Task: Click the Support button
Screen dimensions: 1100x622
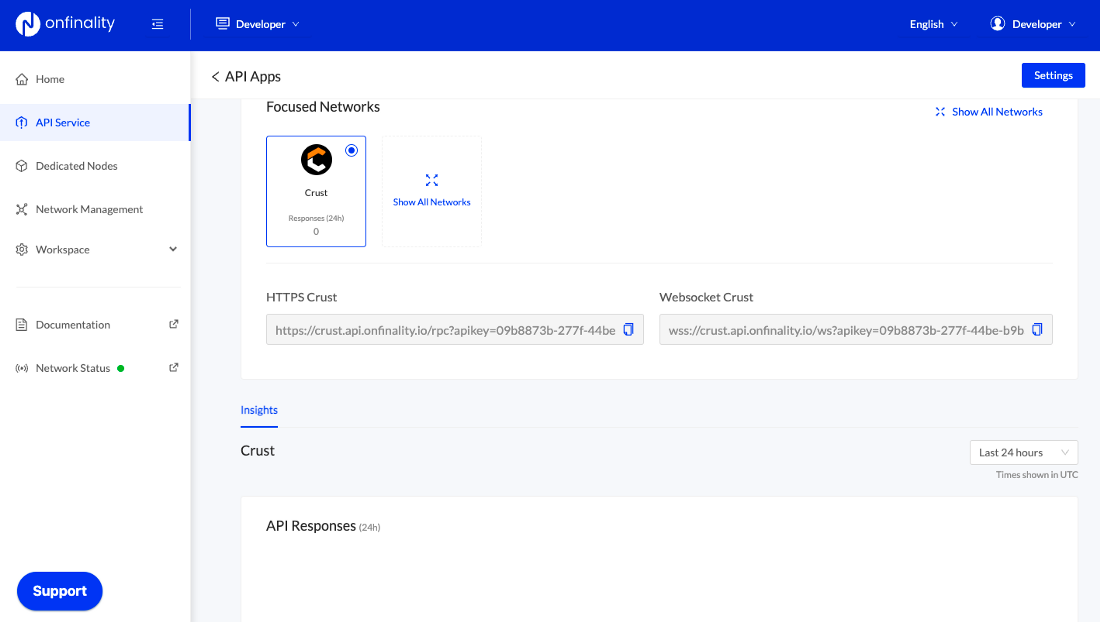Action: pos(60,591)
